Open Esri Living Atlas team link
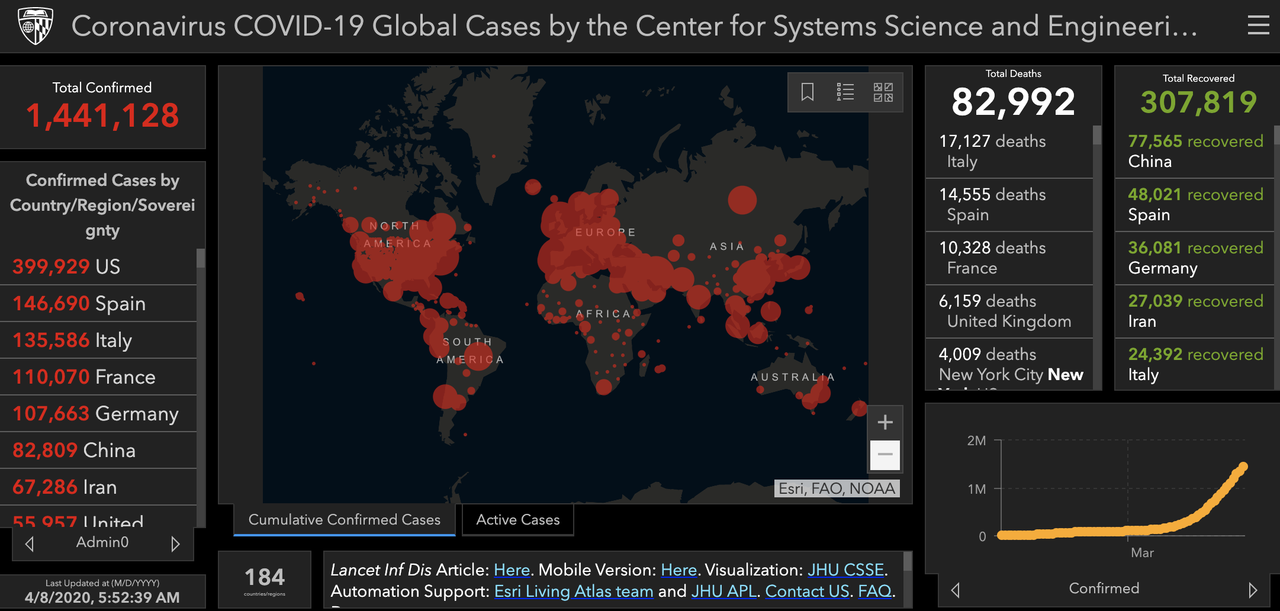Viewport: 1280px width, 611px height. pos(573,591)
